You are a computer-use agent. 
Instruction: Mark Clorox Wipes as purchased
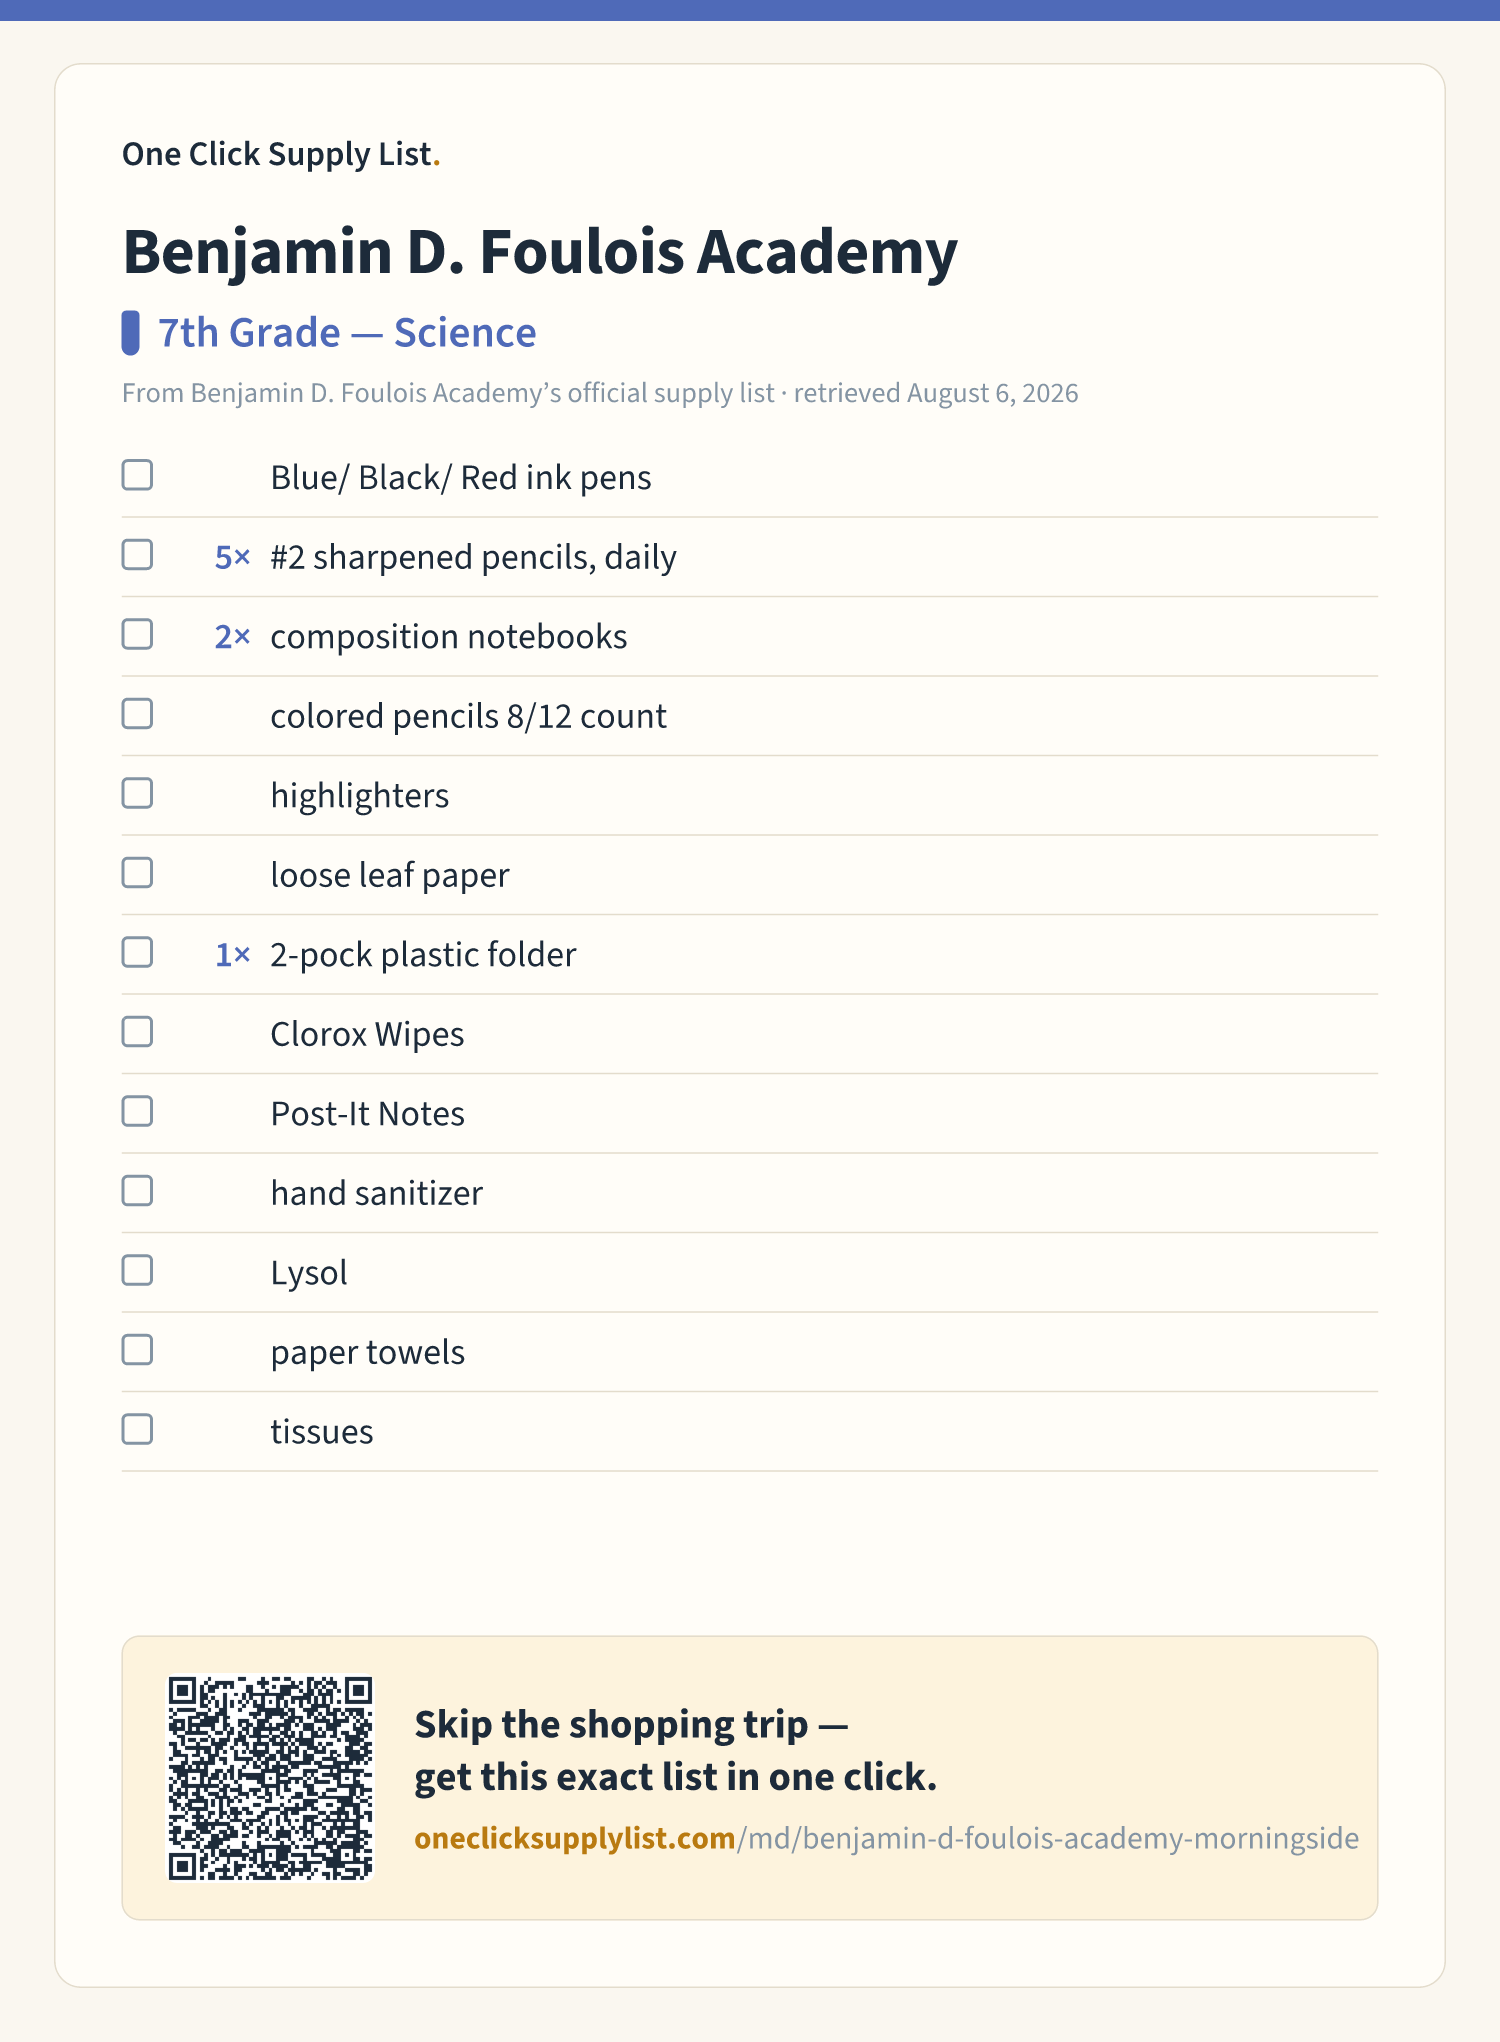pos(137,1032)
